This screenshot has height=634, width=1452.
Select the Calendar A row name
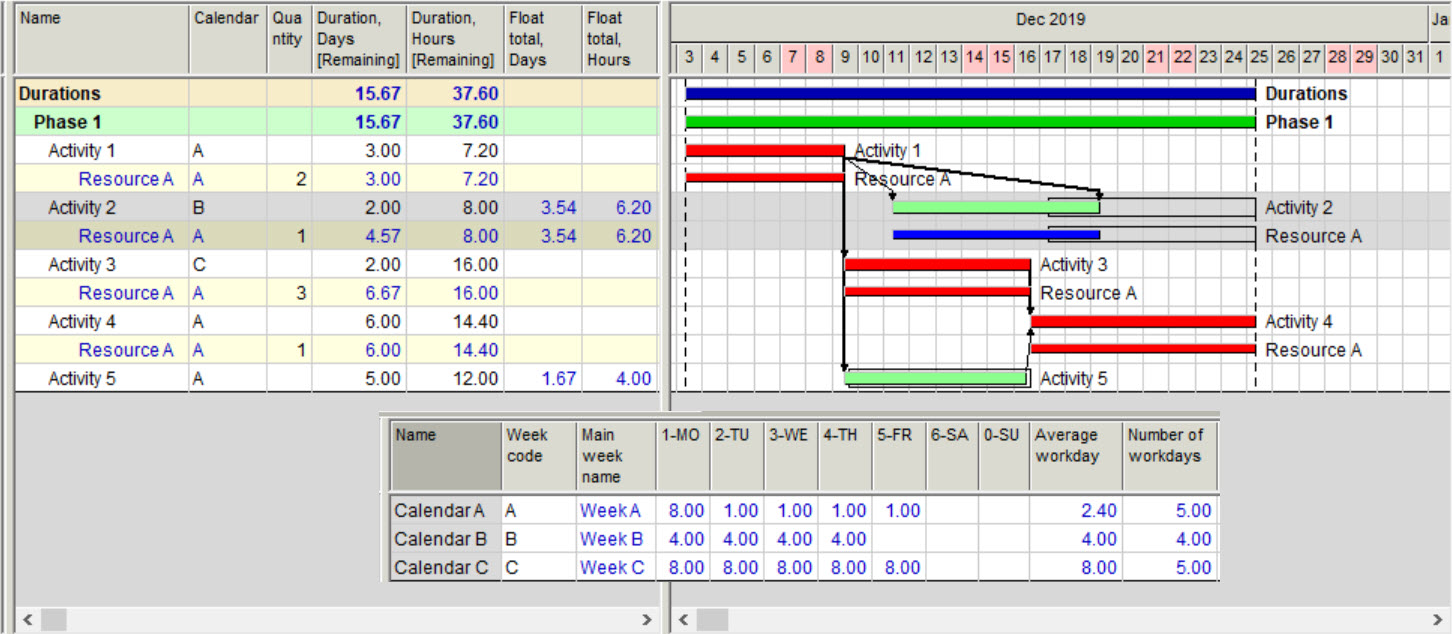[440, 511]
